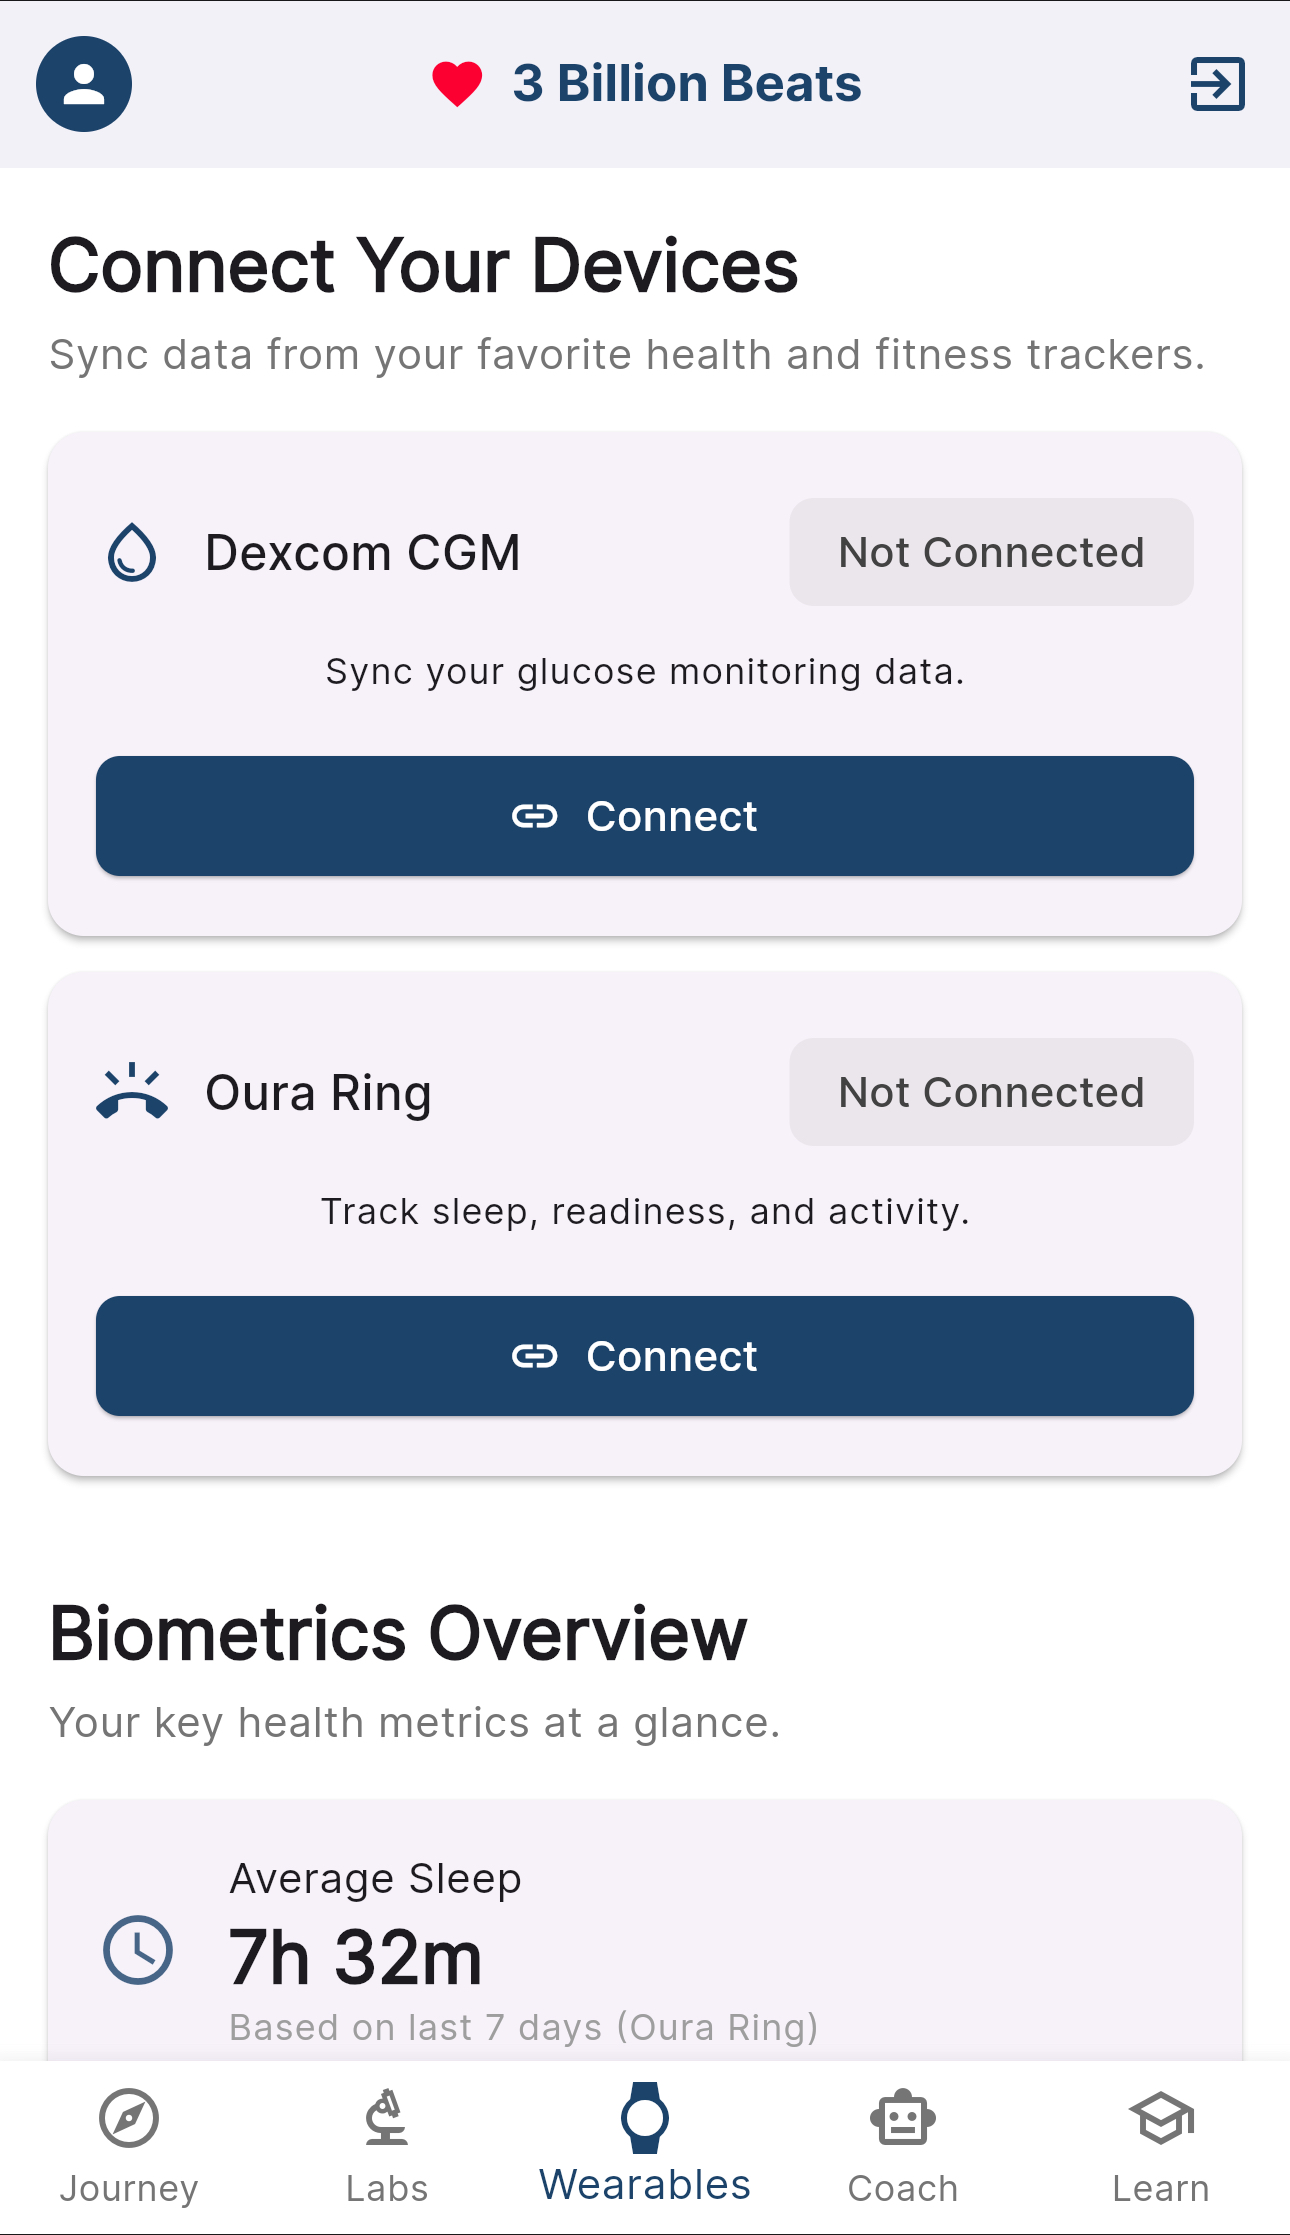Connect the Oura Ring device
This screenshot has width=1290, height=2235.
(644, 1356)
